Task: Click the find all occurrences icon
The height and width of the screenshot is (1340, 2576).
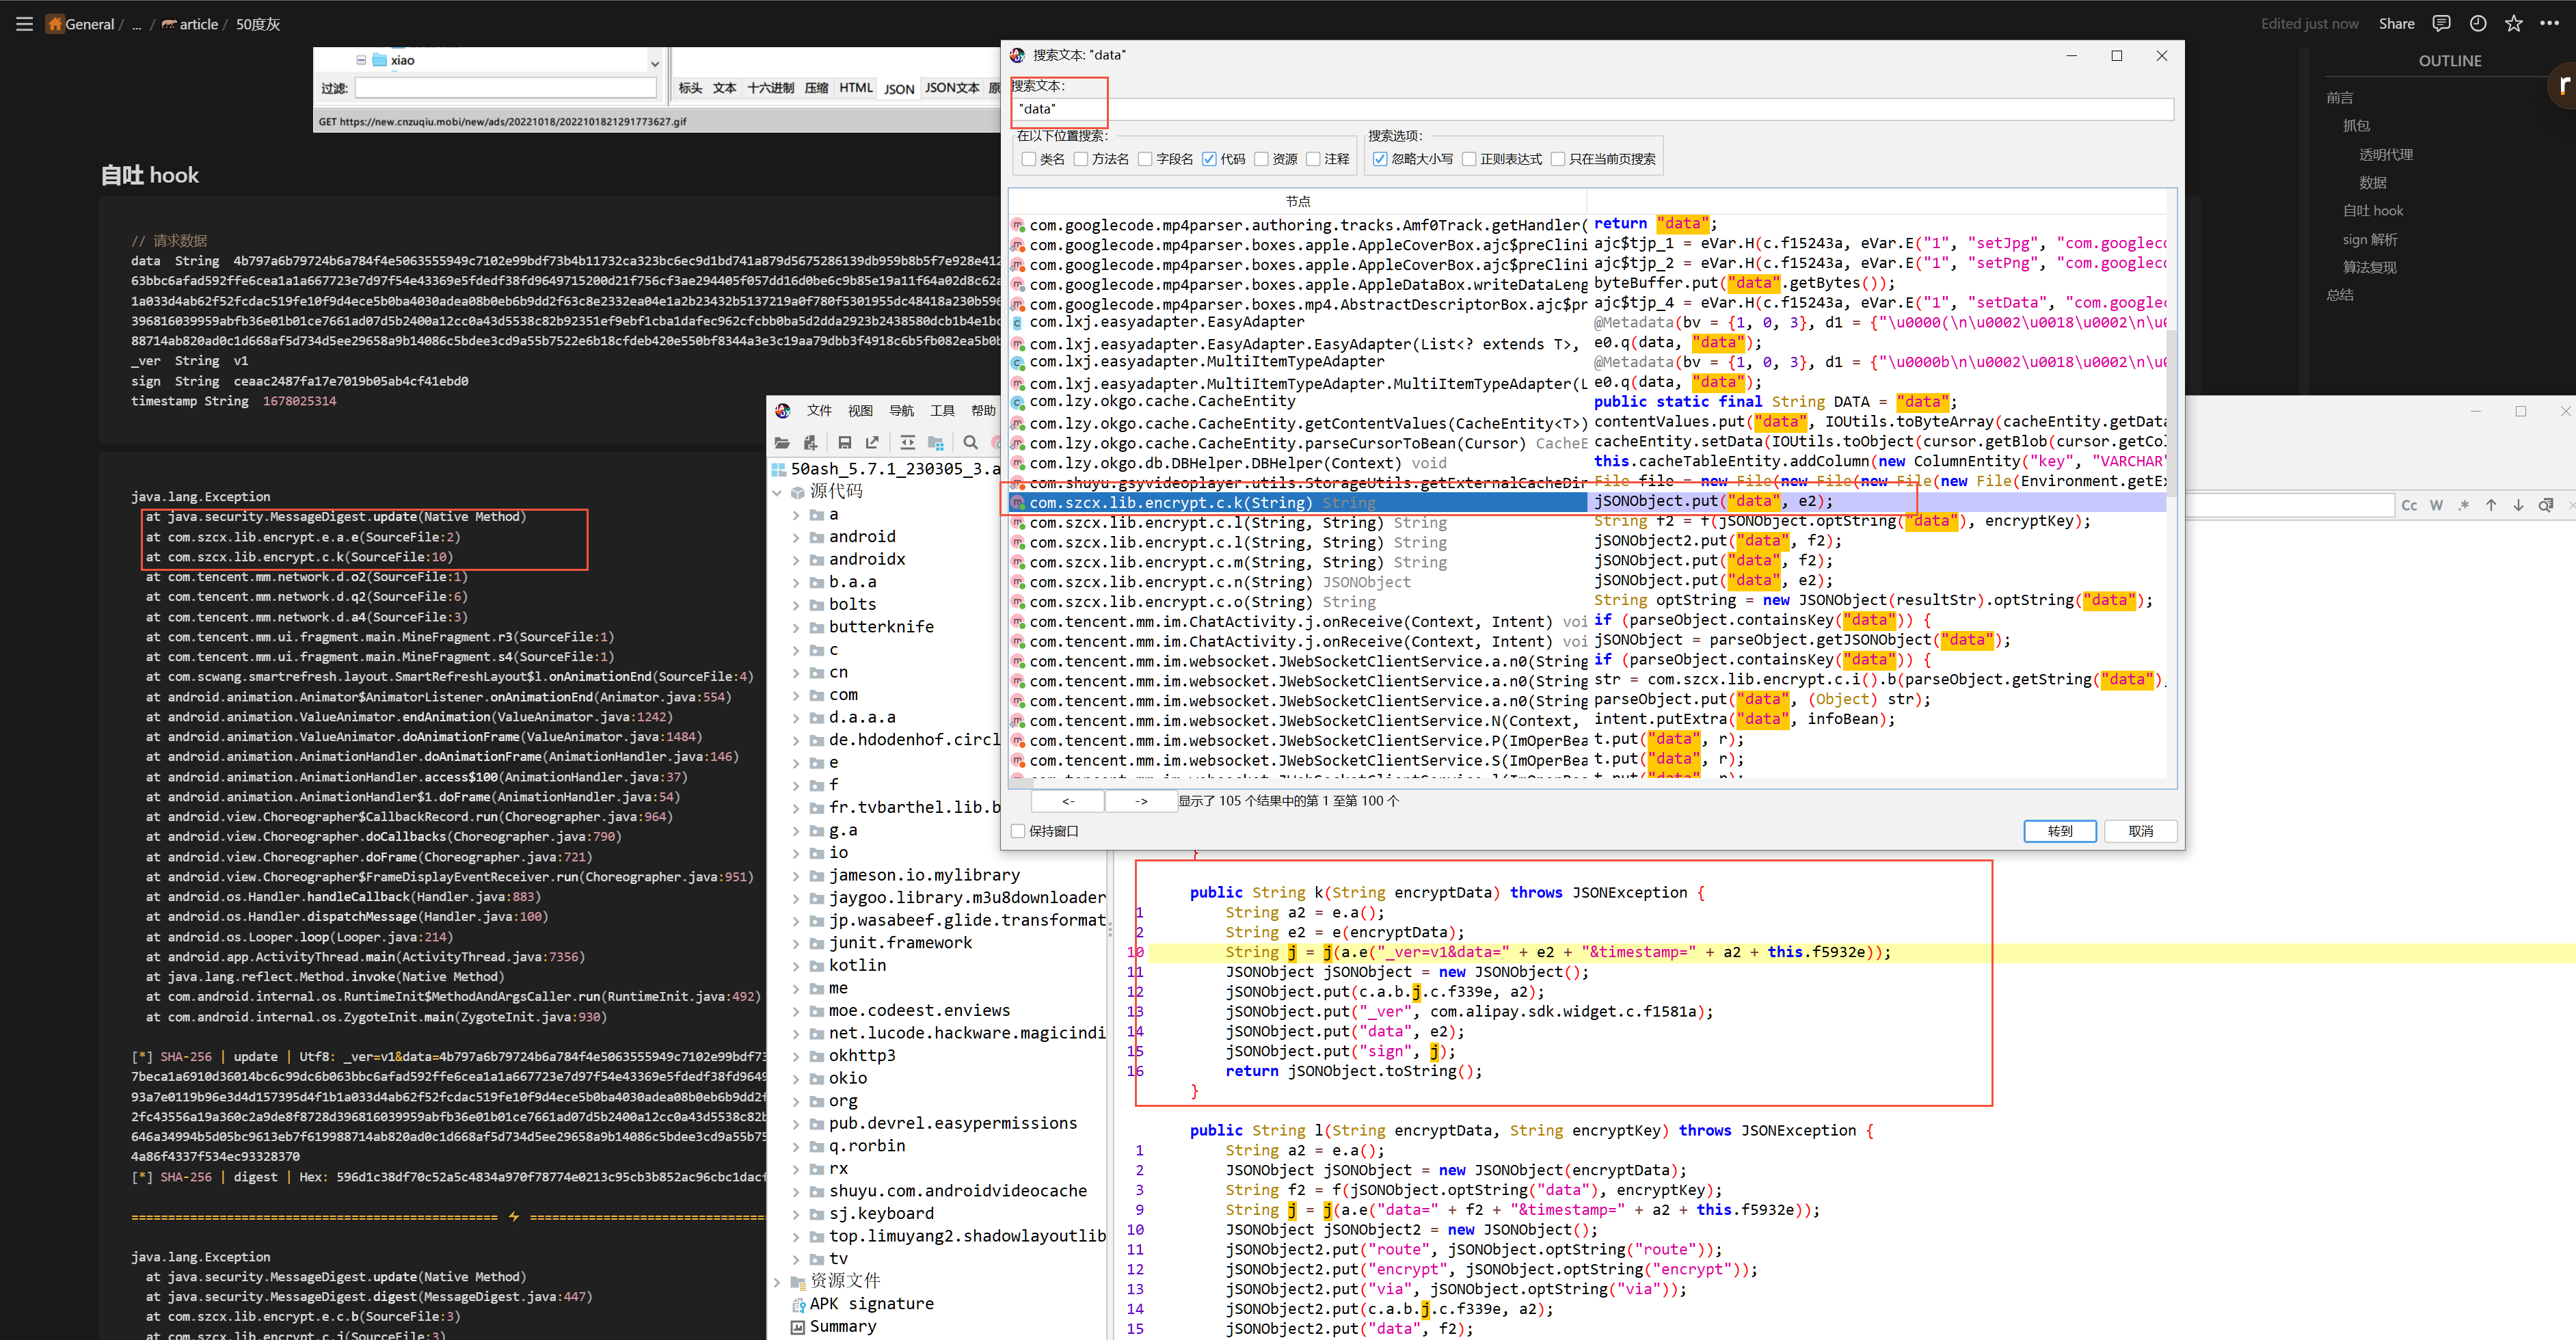Action: pyautogui.click(x=2546, y=505)
